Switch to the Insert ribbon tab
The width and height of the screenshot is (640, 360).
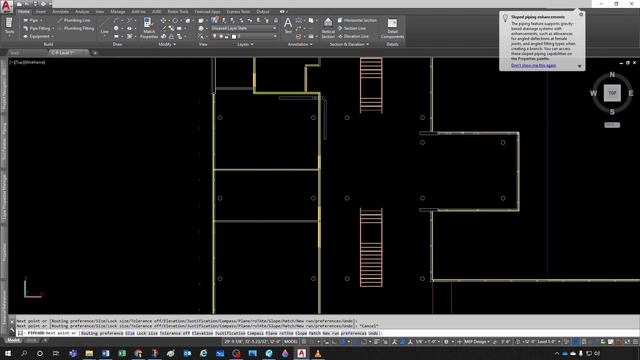[x=41, y=11]
